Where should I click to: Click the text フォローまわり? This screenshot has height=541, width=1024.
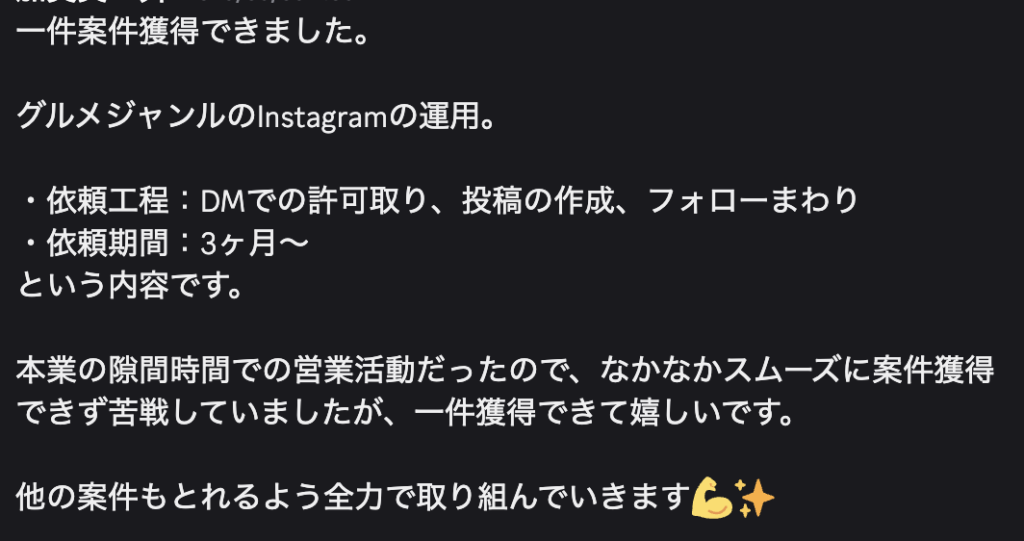point(753,201)
